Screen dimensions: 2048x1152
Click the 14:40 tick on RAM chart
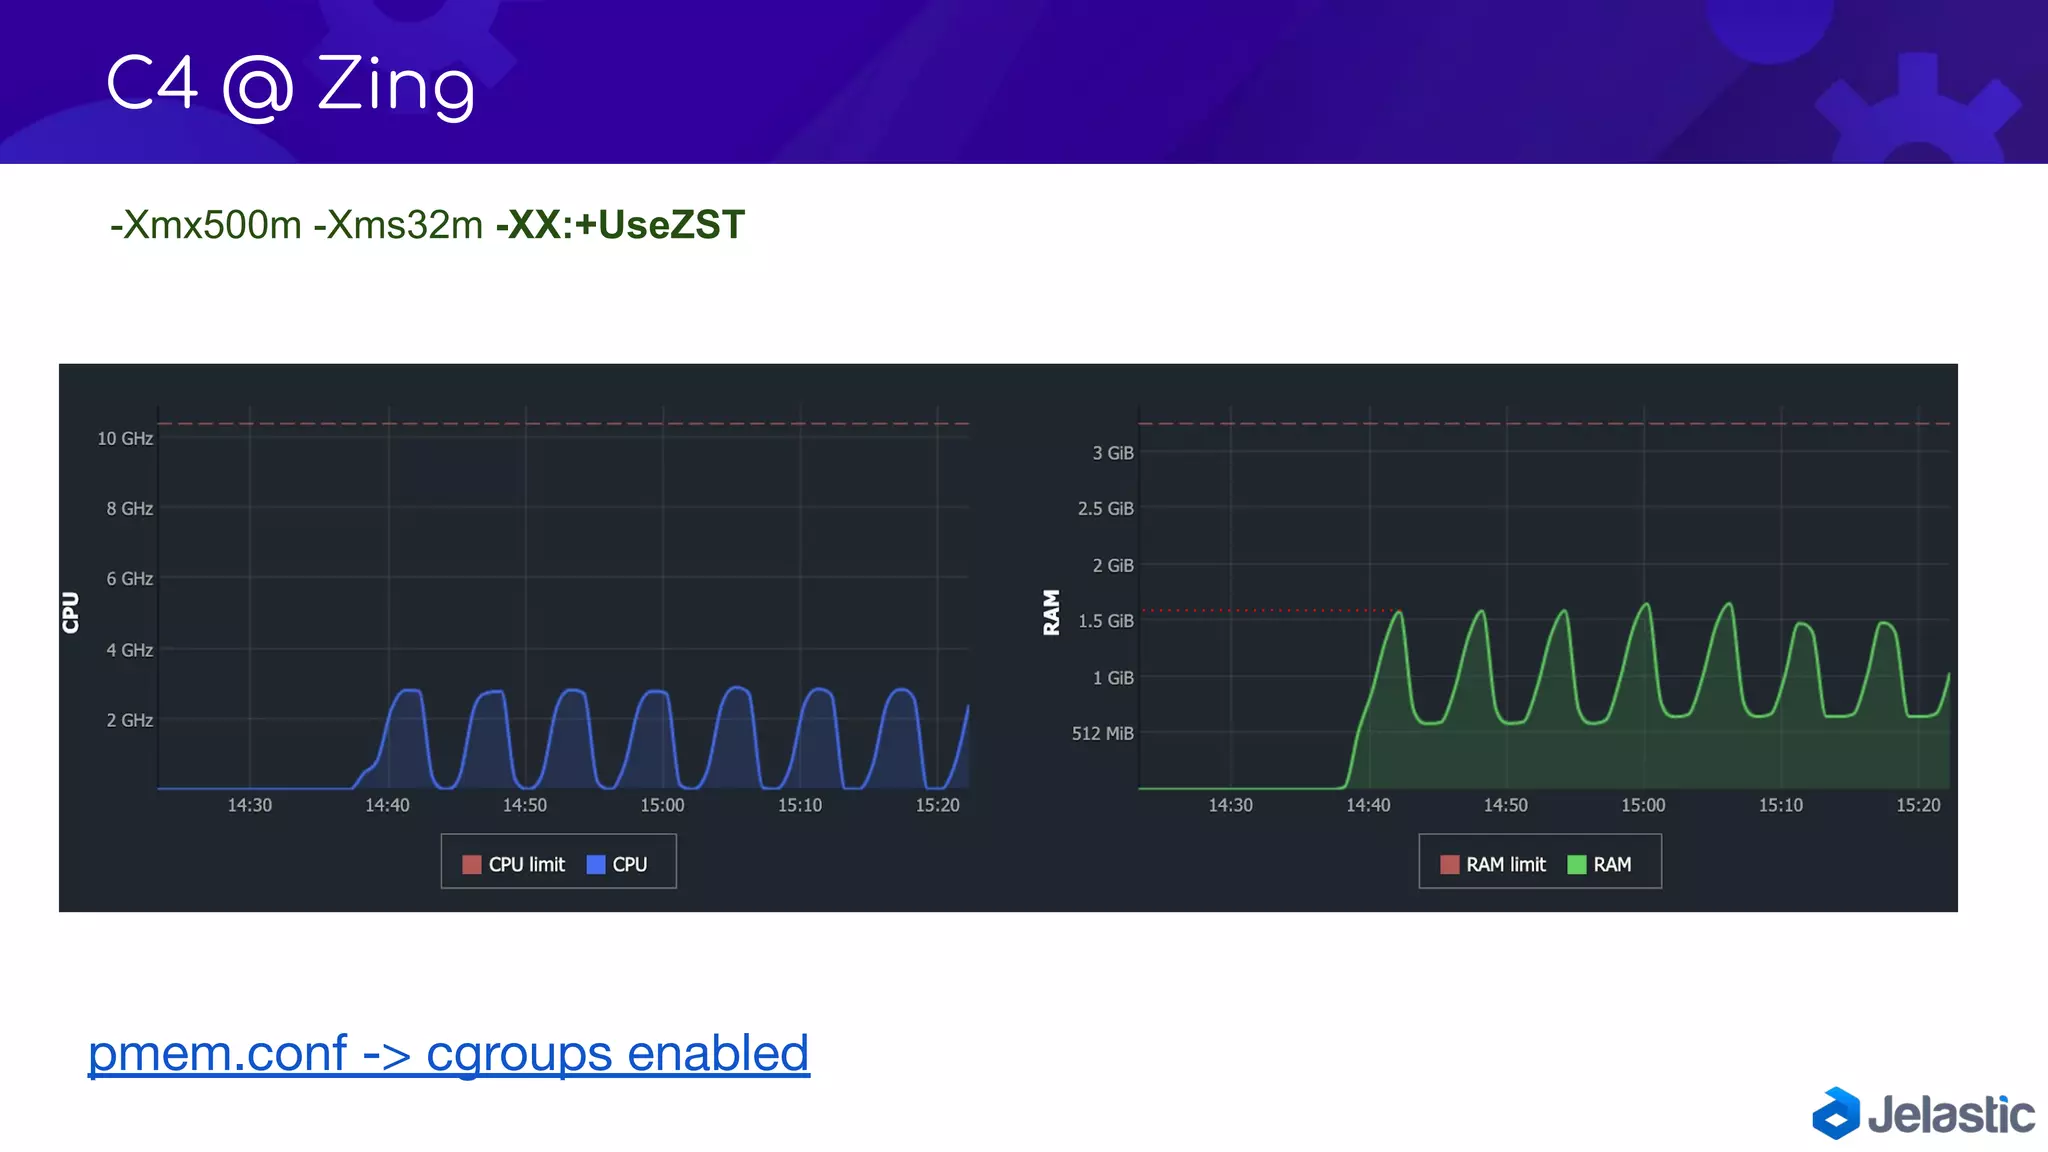pyautogui.click(x=1368, y=806)
